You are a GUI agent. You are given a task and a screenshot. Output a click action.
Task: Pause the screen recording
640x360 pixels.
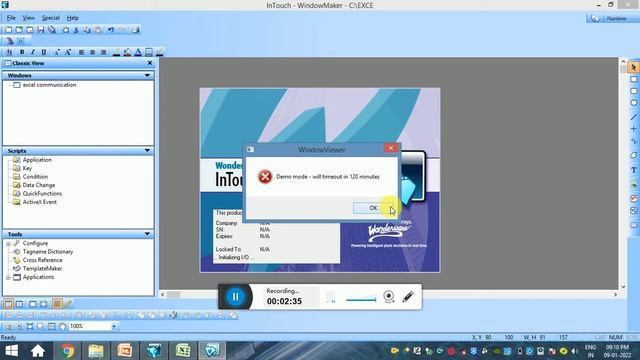coord(236,296)
